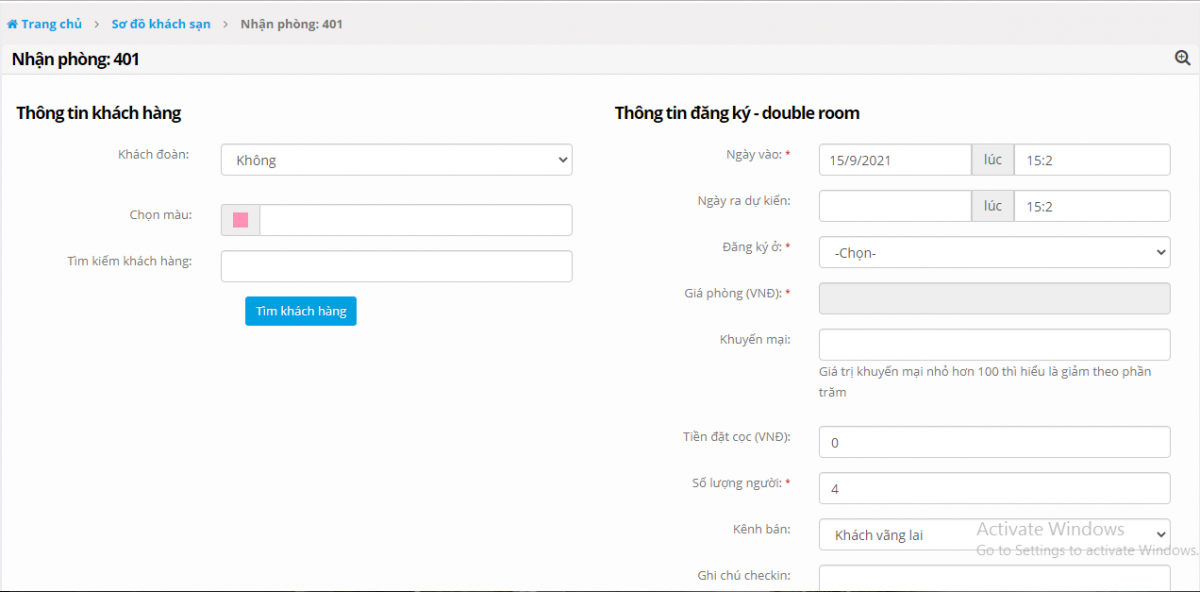This screenshot has width=1200, height=592.
Task: Click the Số lượng người field
Action: [994, 489]
